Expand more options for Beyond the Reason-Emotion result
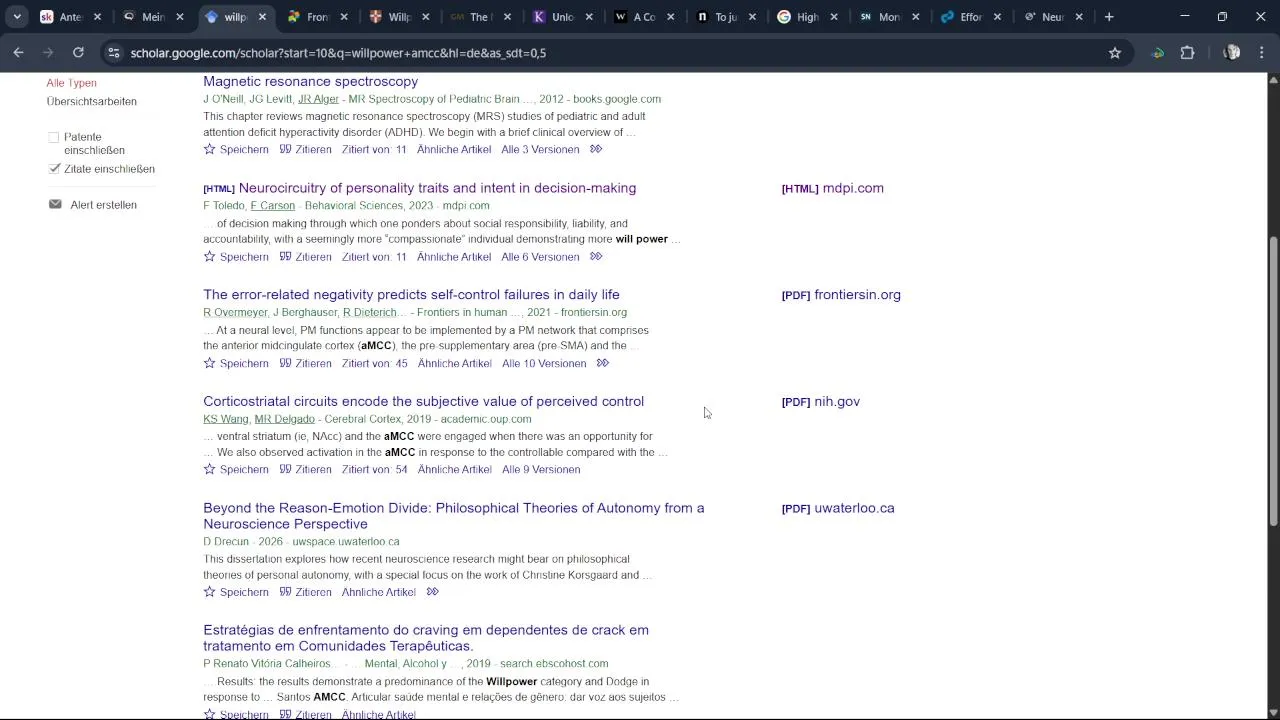 click(x=433, y=592)
